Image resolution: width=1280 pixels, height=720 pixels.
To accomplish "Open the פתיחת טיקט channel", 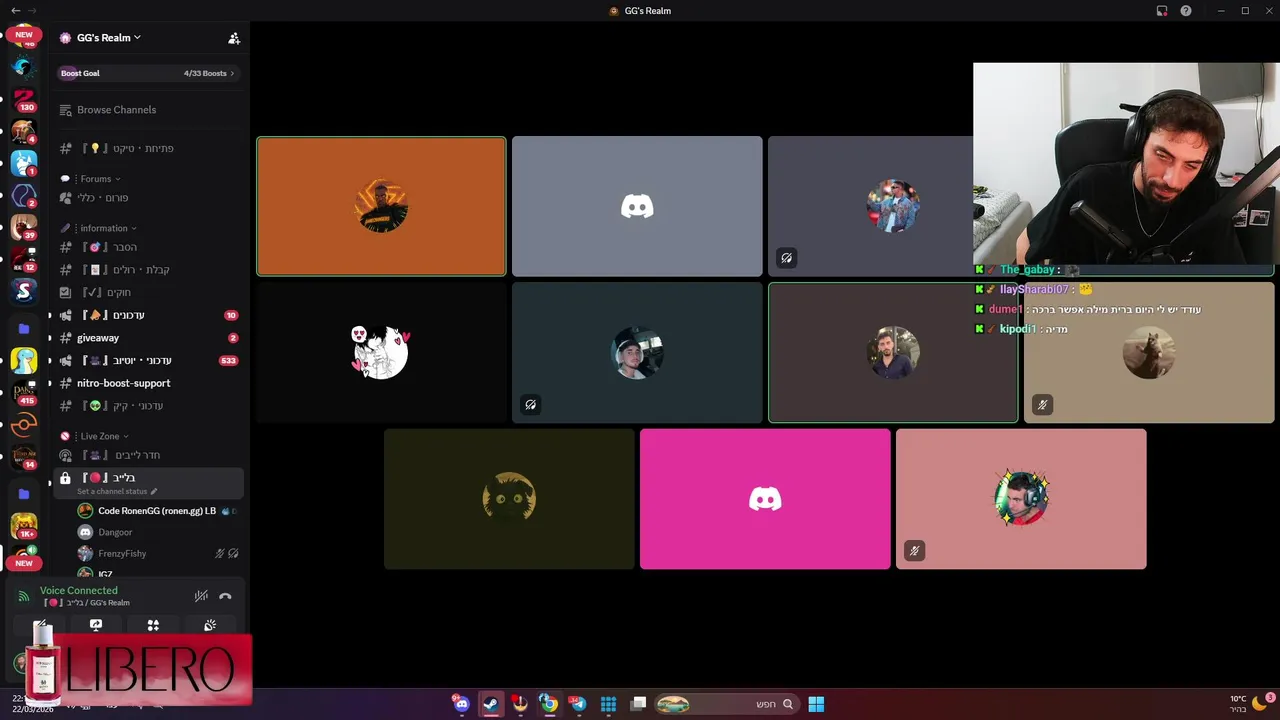I will [x=149, y=148].
